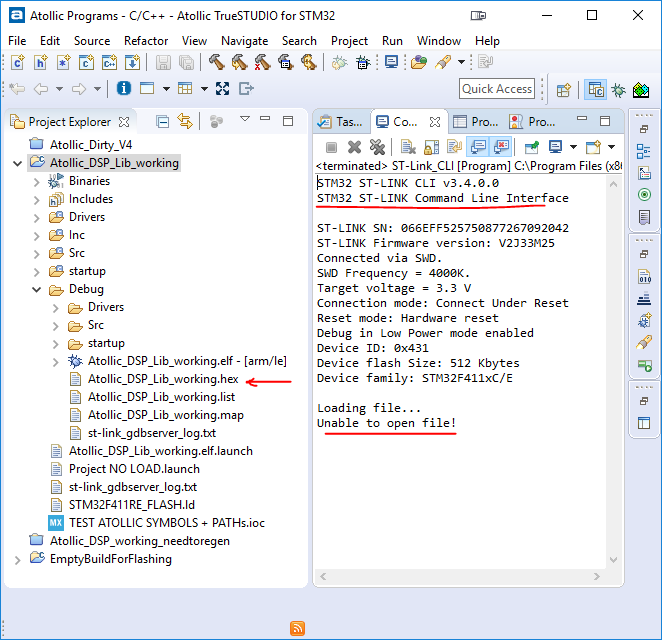The width and height of the screenshot is (662, 640).
Task: Minimize the Project Explorer panel
Action: [265, 119]
